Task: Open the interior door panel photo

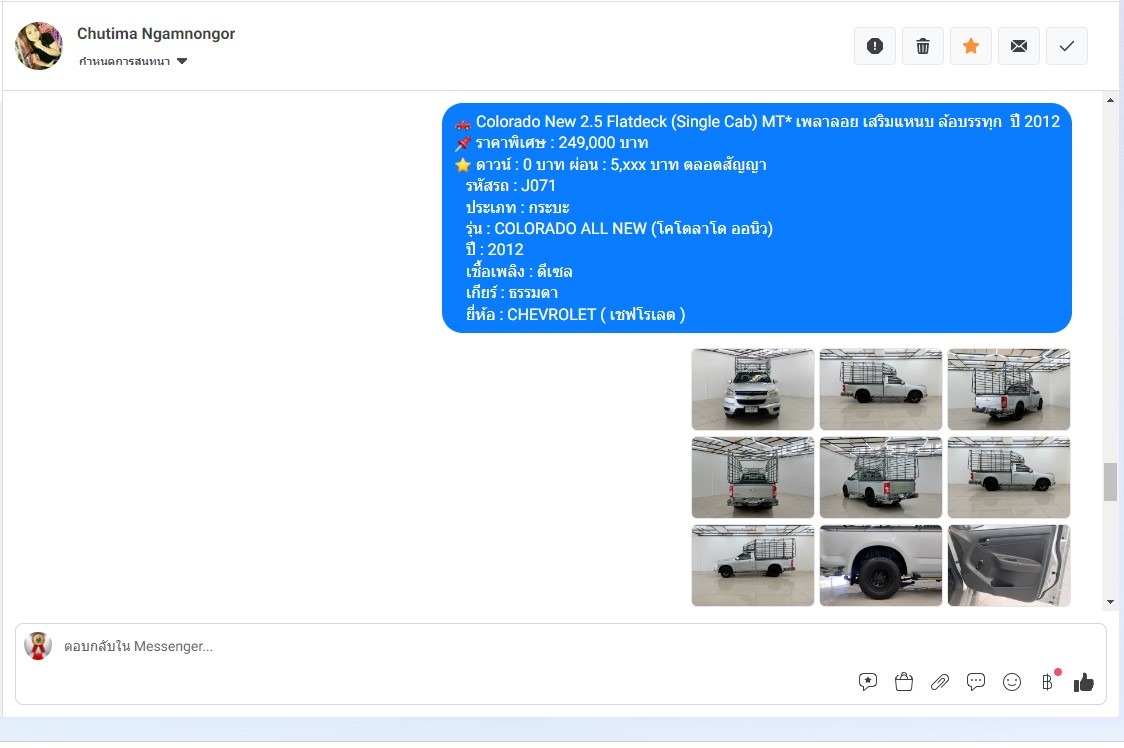Action: click(1009, 566)
